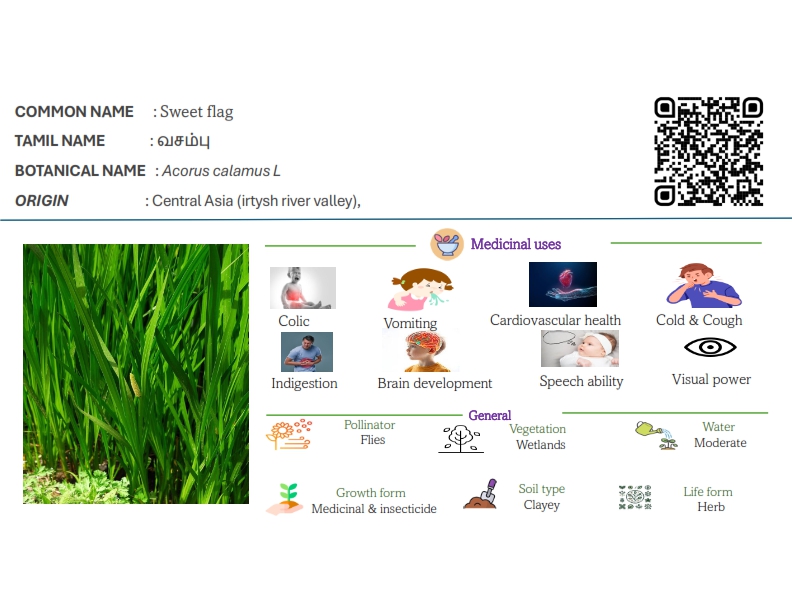This screenshot has height=612, width=792.
Task: Click the Visual power eye icon
Action: click(710, 348)
